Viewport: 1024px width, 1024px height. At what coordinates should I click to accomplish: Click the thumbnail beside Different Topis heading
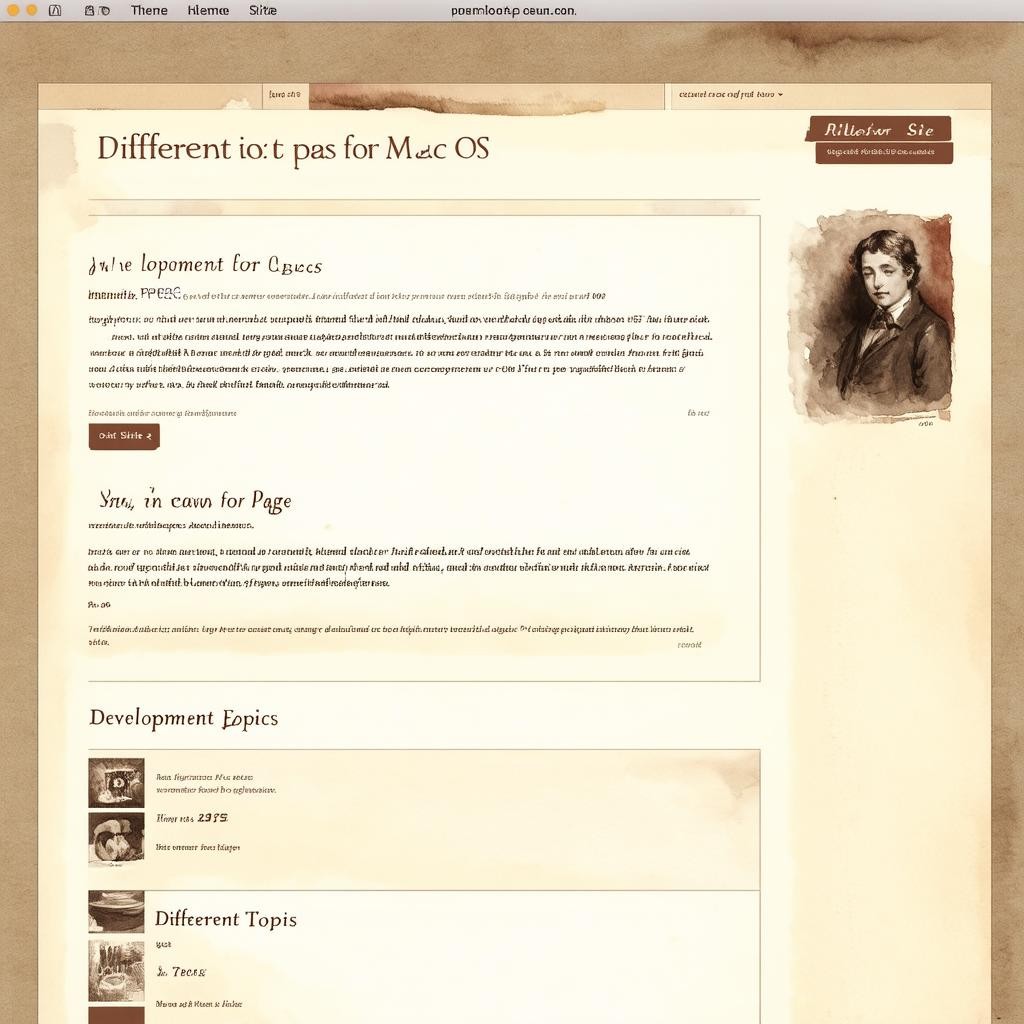(116, 911)
